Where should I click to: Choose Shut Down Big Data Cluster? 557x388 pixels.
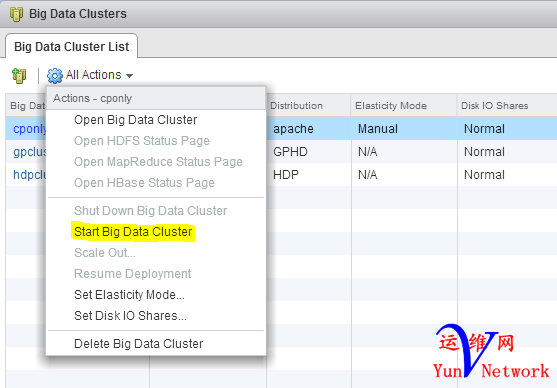click(150, 211)
